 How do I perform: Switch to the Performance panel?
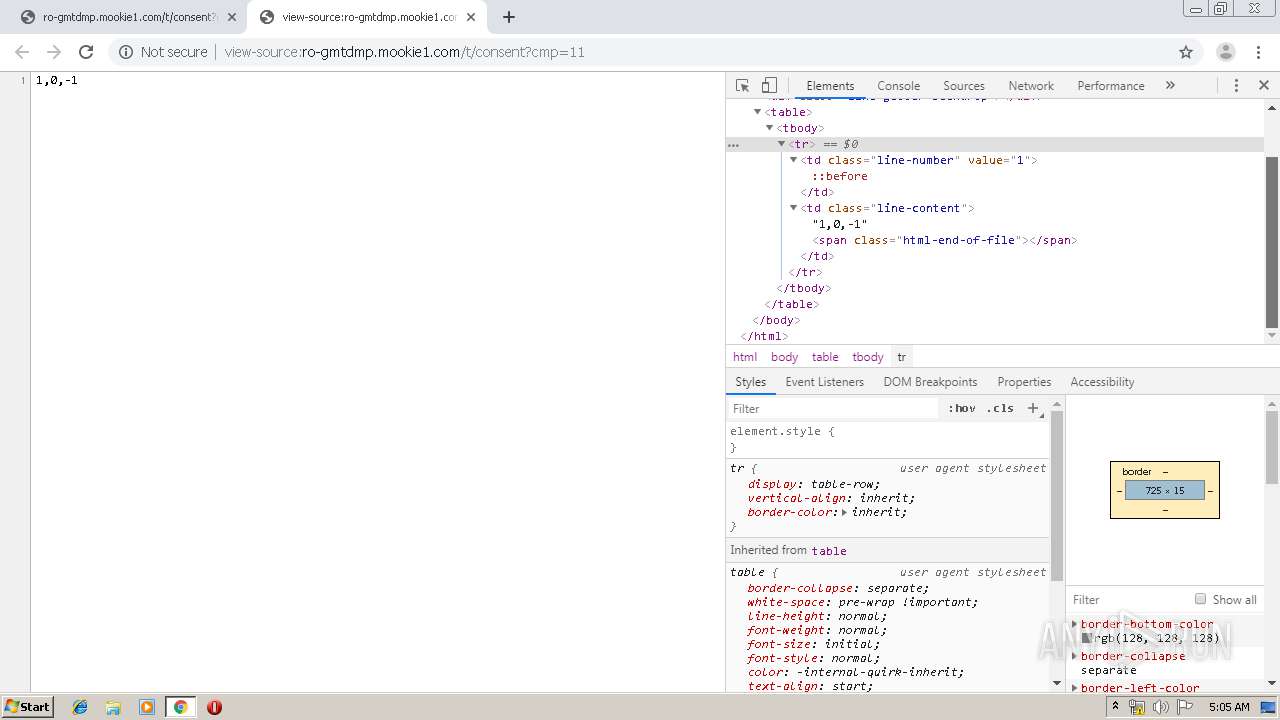pos(1111,86)
